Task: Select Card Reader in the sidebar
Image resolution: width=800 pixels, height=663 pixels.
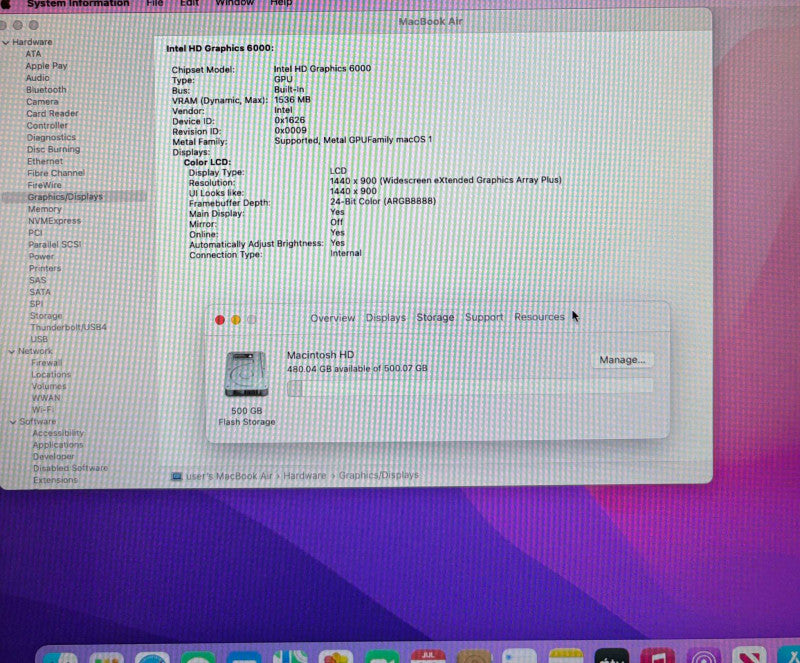Action: click(53, 113)
